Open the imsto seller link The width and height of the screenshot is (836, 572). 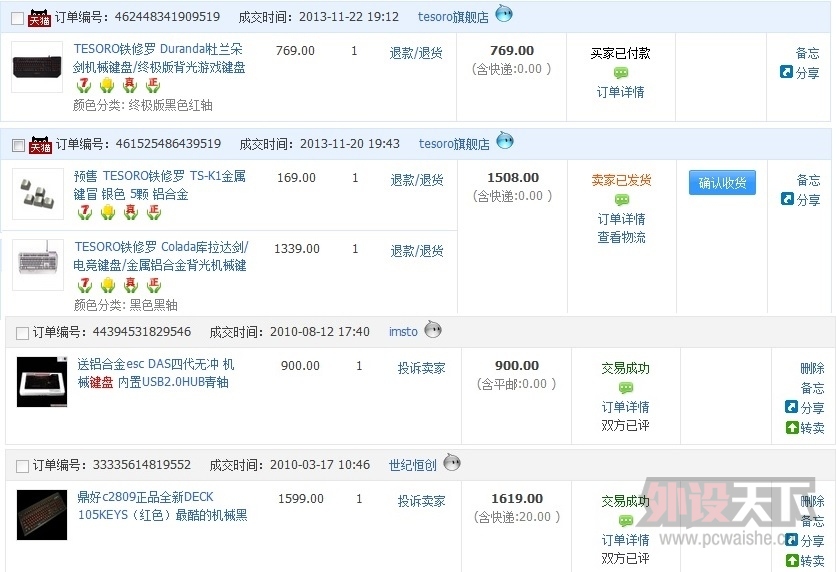(403, 332)
